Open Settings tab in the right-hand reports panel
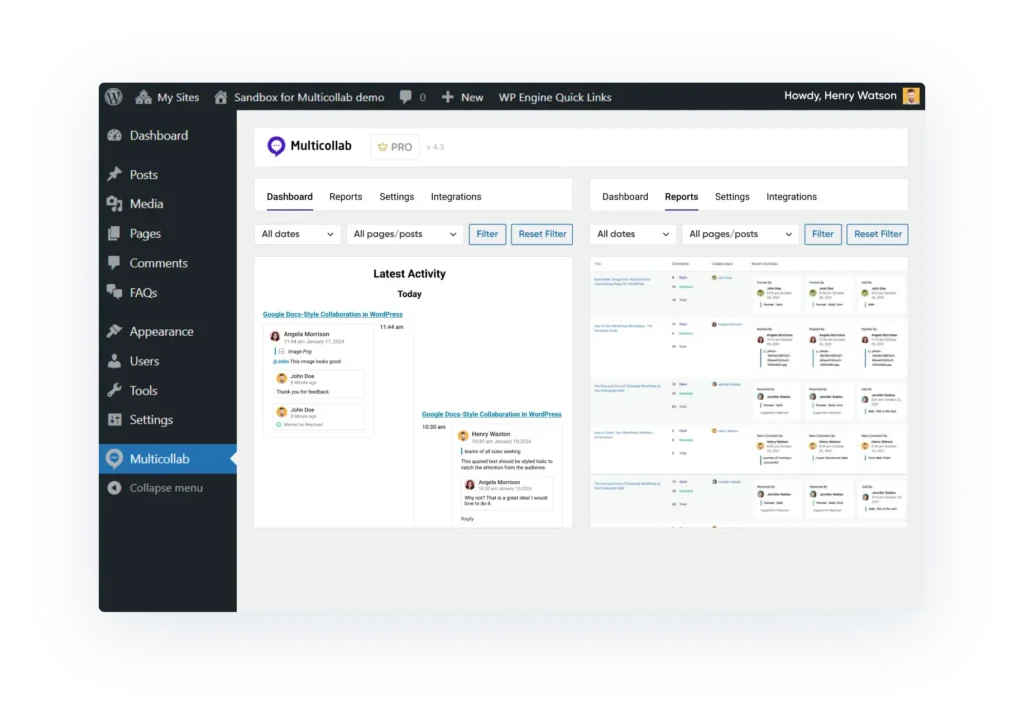 732,197
